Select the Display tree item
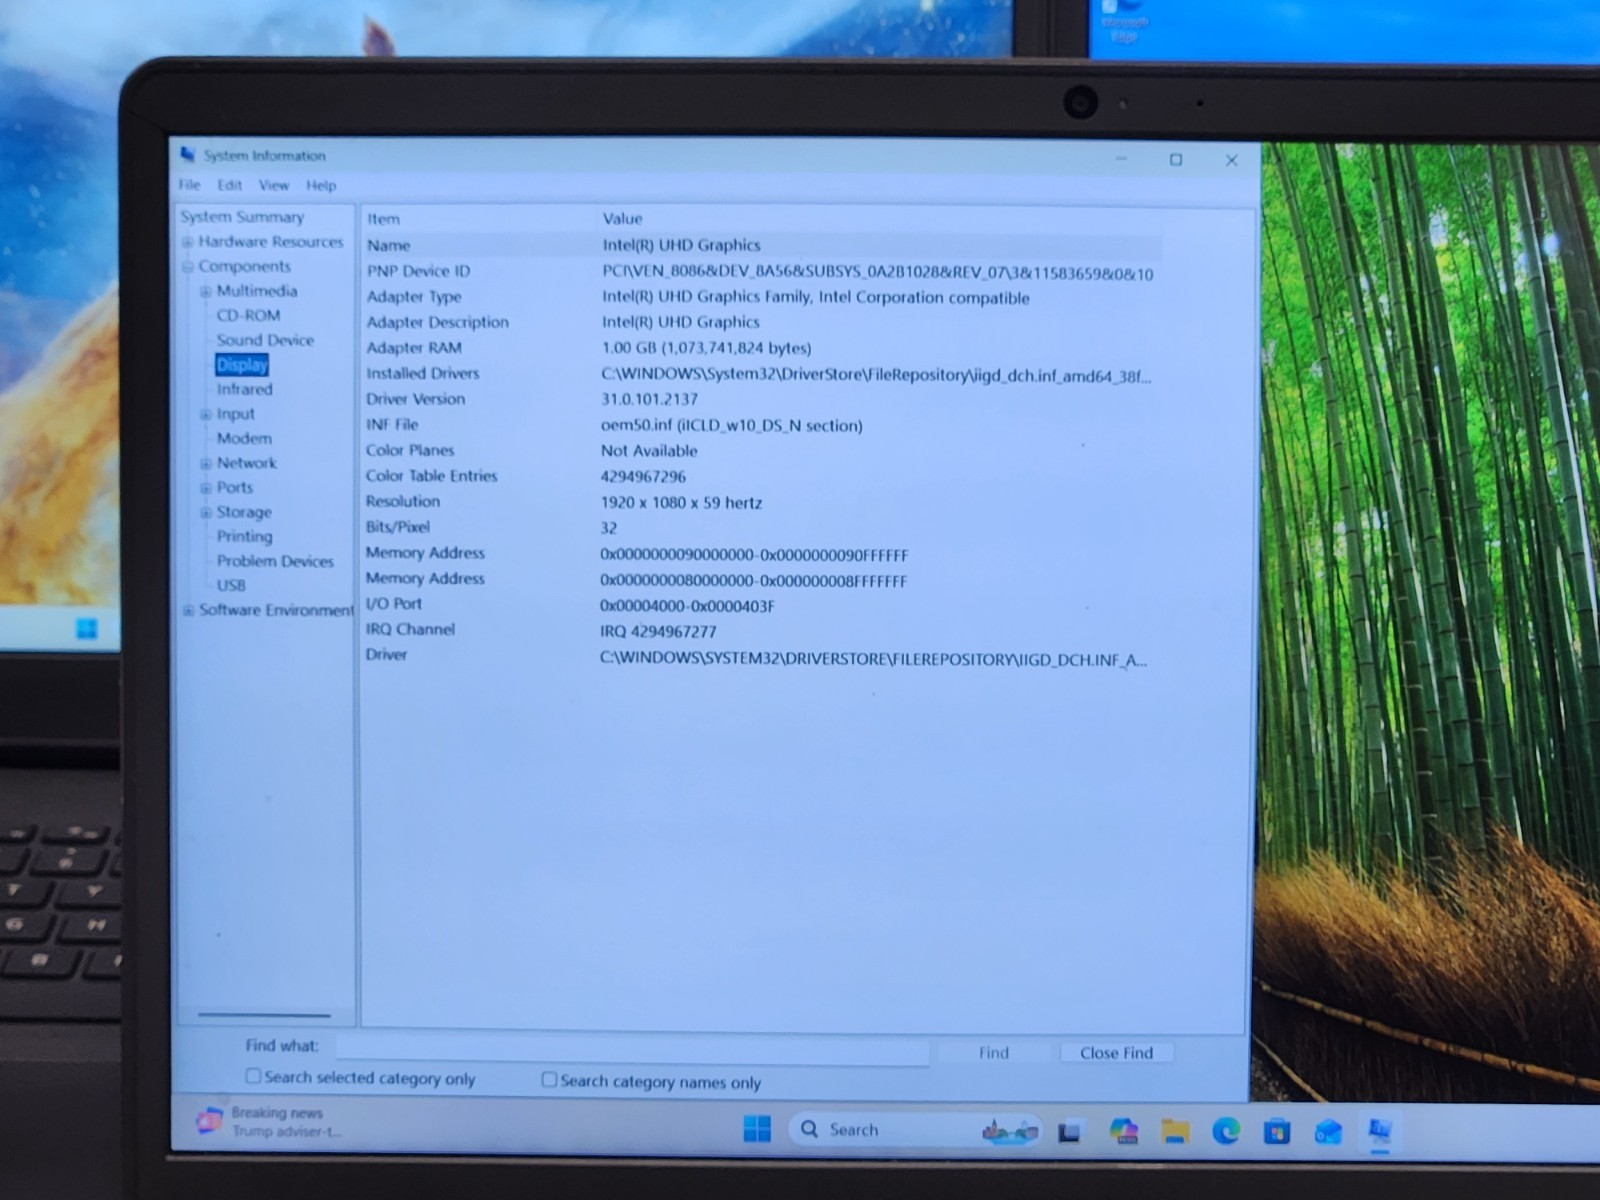 (242, 365)
